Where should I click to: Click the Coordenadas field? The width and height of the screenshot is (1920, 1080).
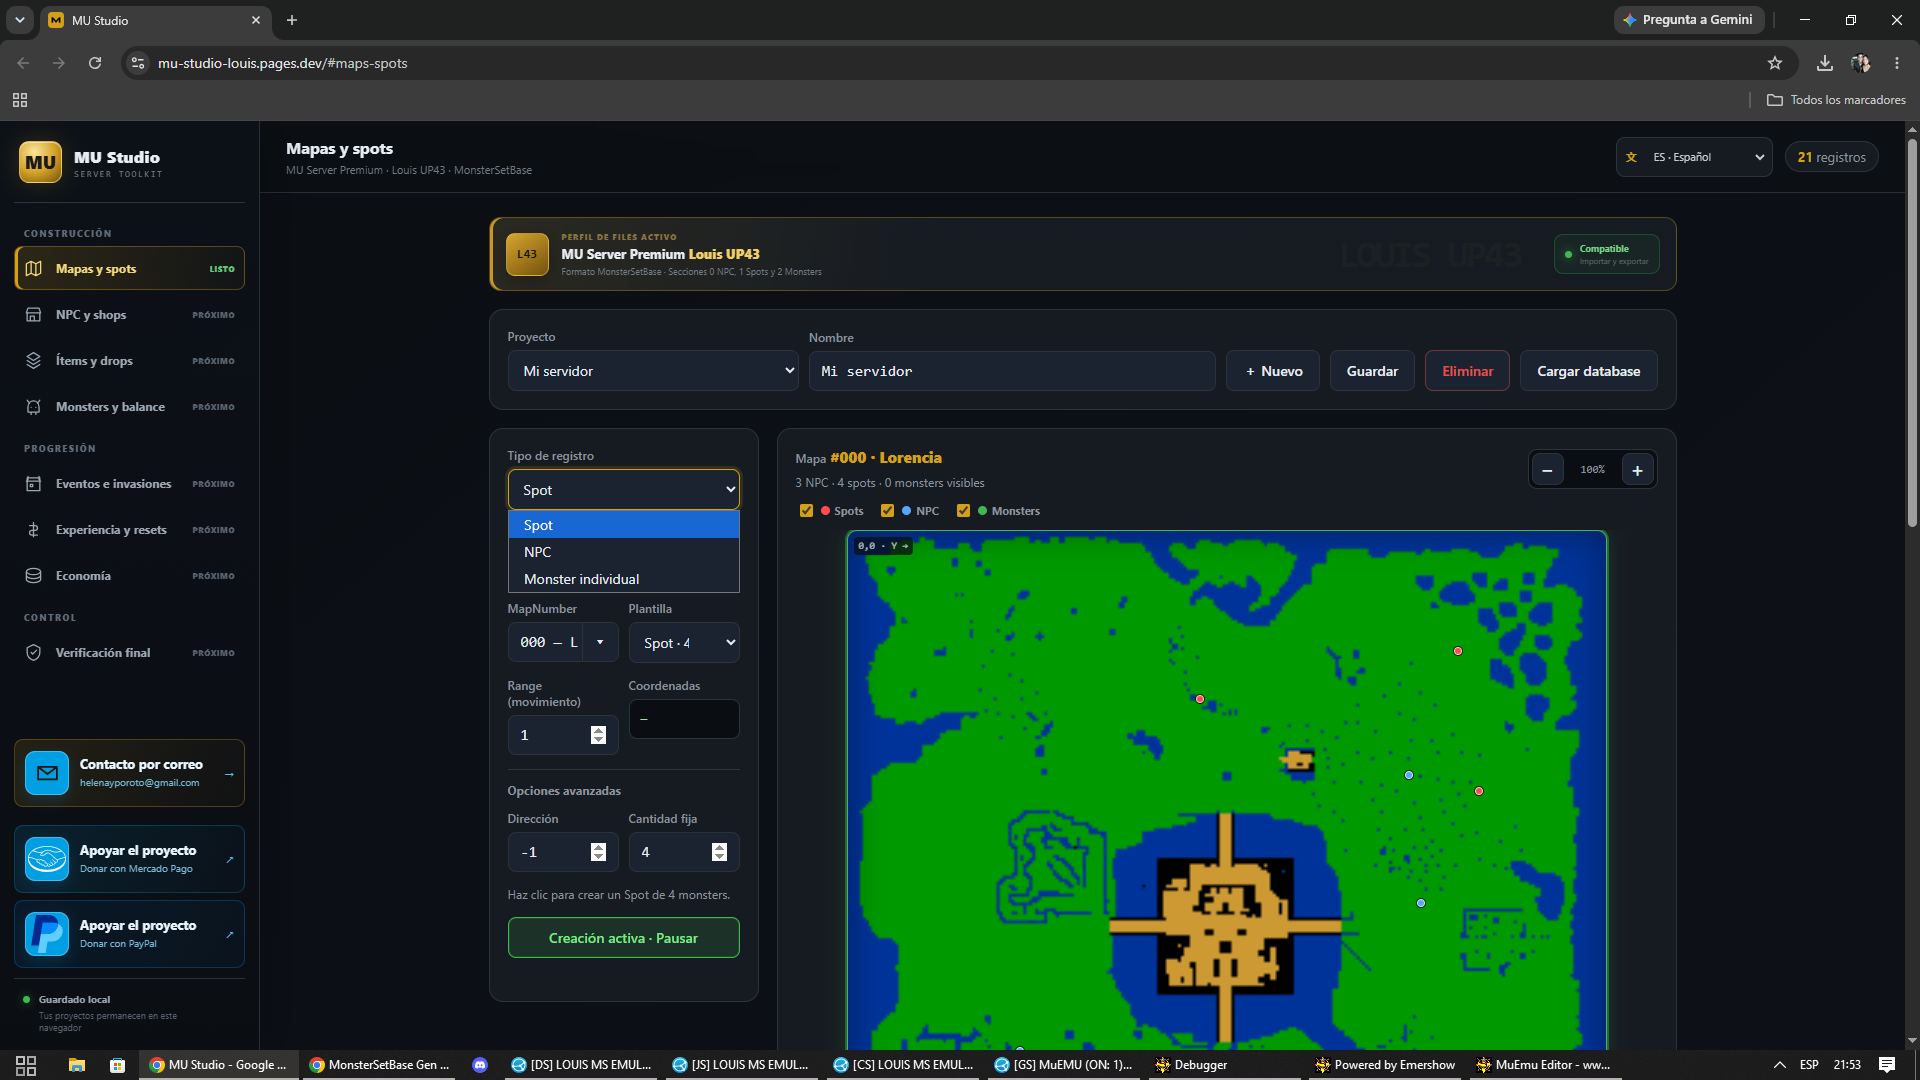tap(684, 719)
